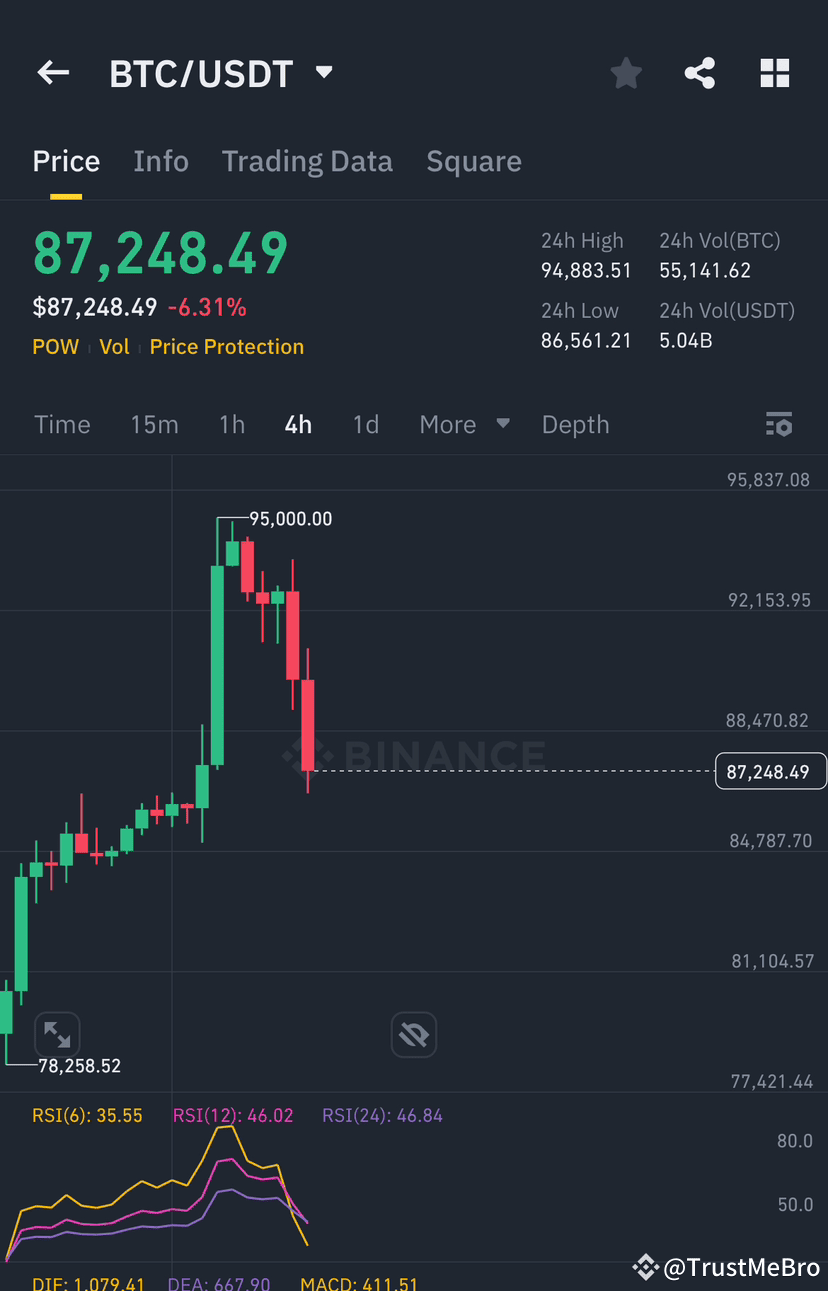Open the Square tab
Screen dimensions: 828x1291
tap(474, 161)
